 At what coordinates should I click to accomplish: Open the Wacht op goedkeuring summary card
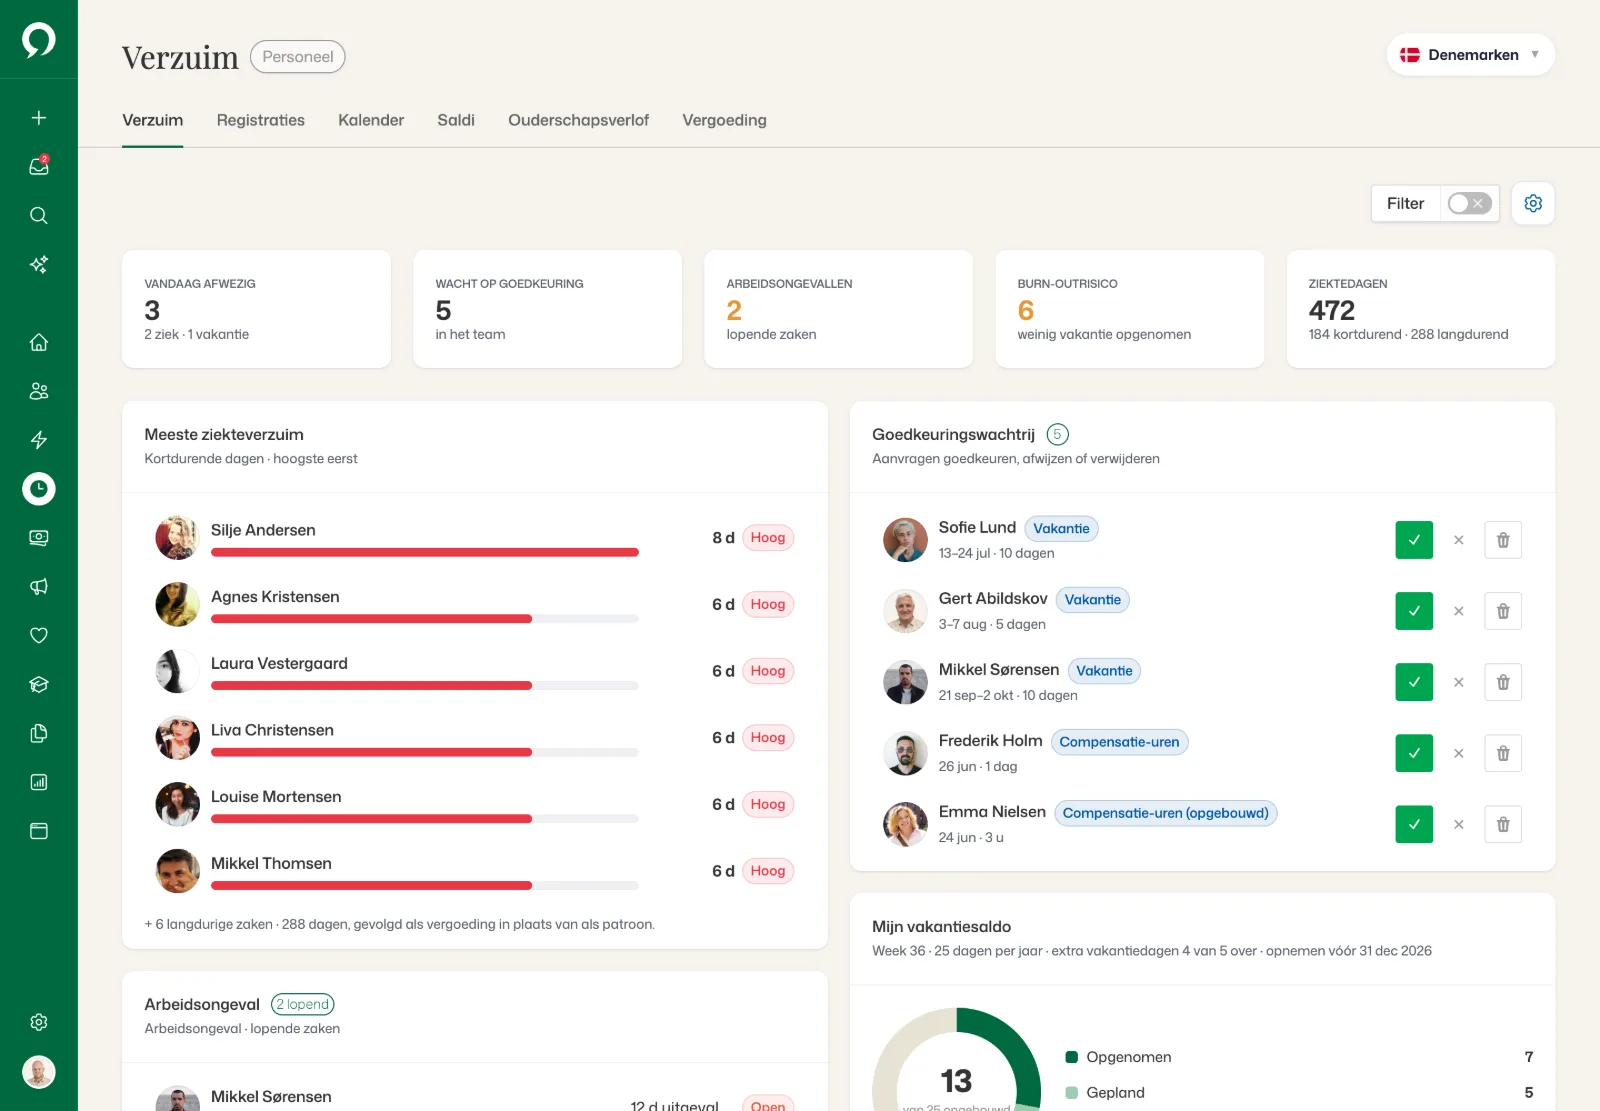pos(548,309)
